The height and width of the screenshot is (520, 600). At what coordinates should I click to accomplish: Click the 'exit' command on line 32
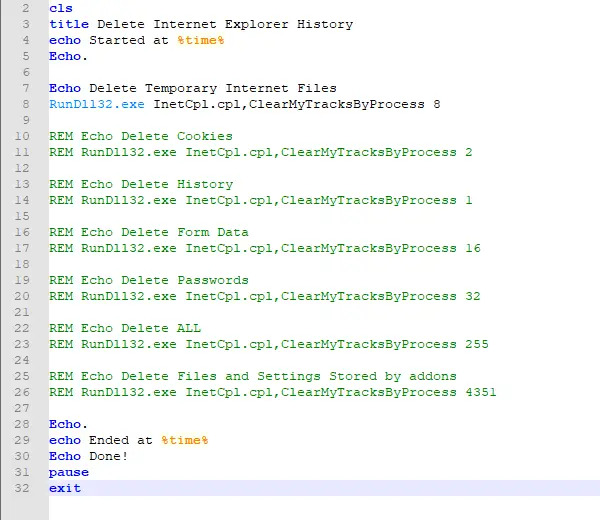pyautogui.click(x=65, y=488)
